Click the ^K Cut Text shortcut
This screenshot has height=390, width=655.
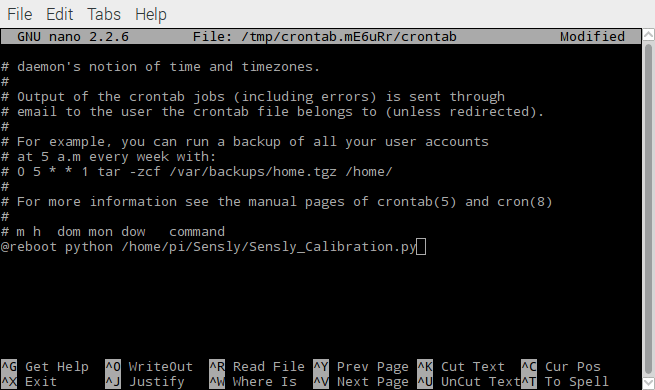coord(461,367)
